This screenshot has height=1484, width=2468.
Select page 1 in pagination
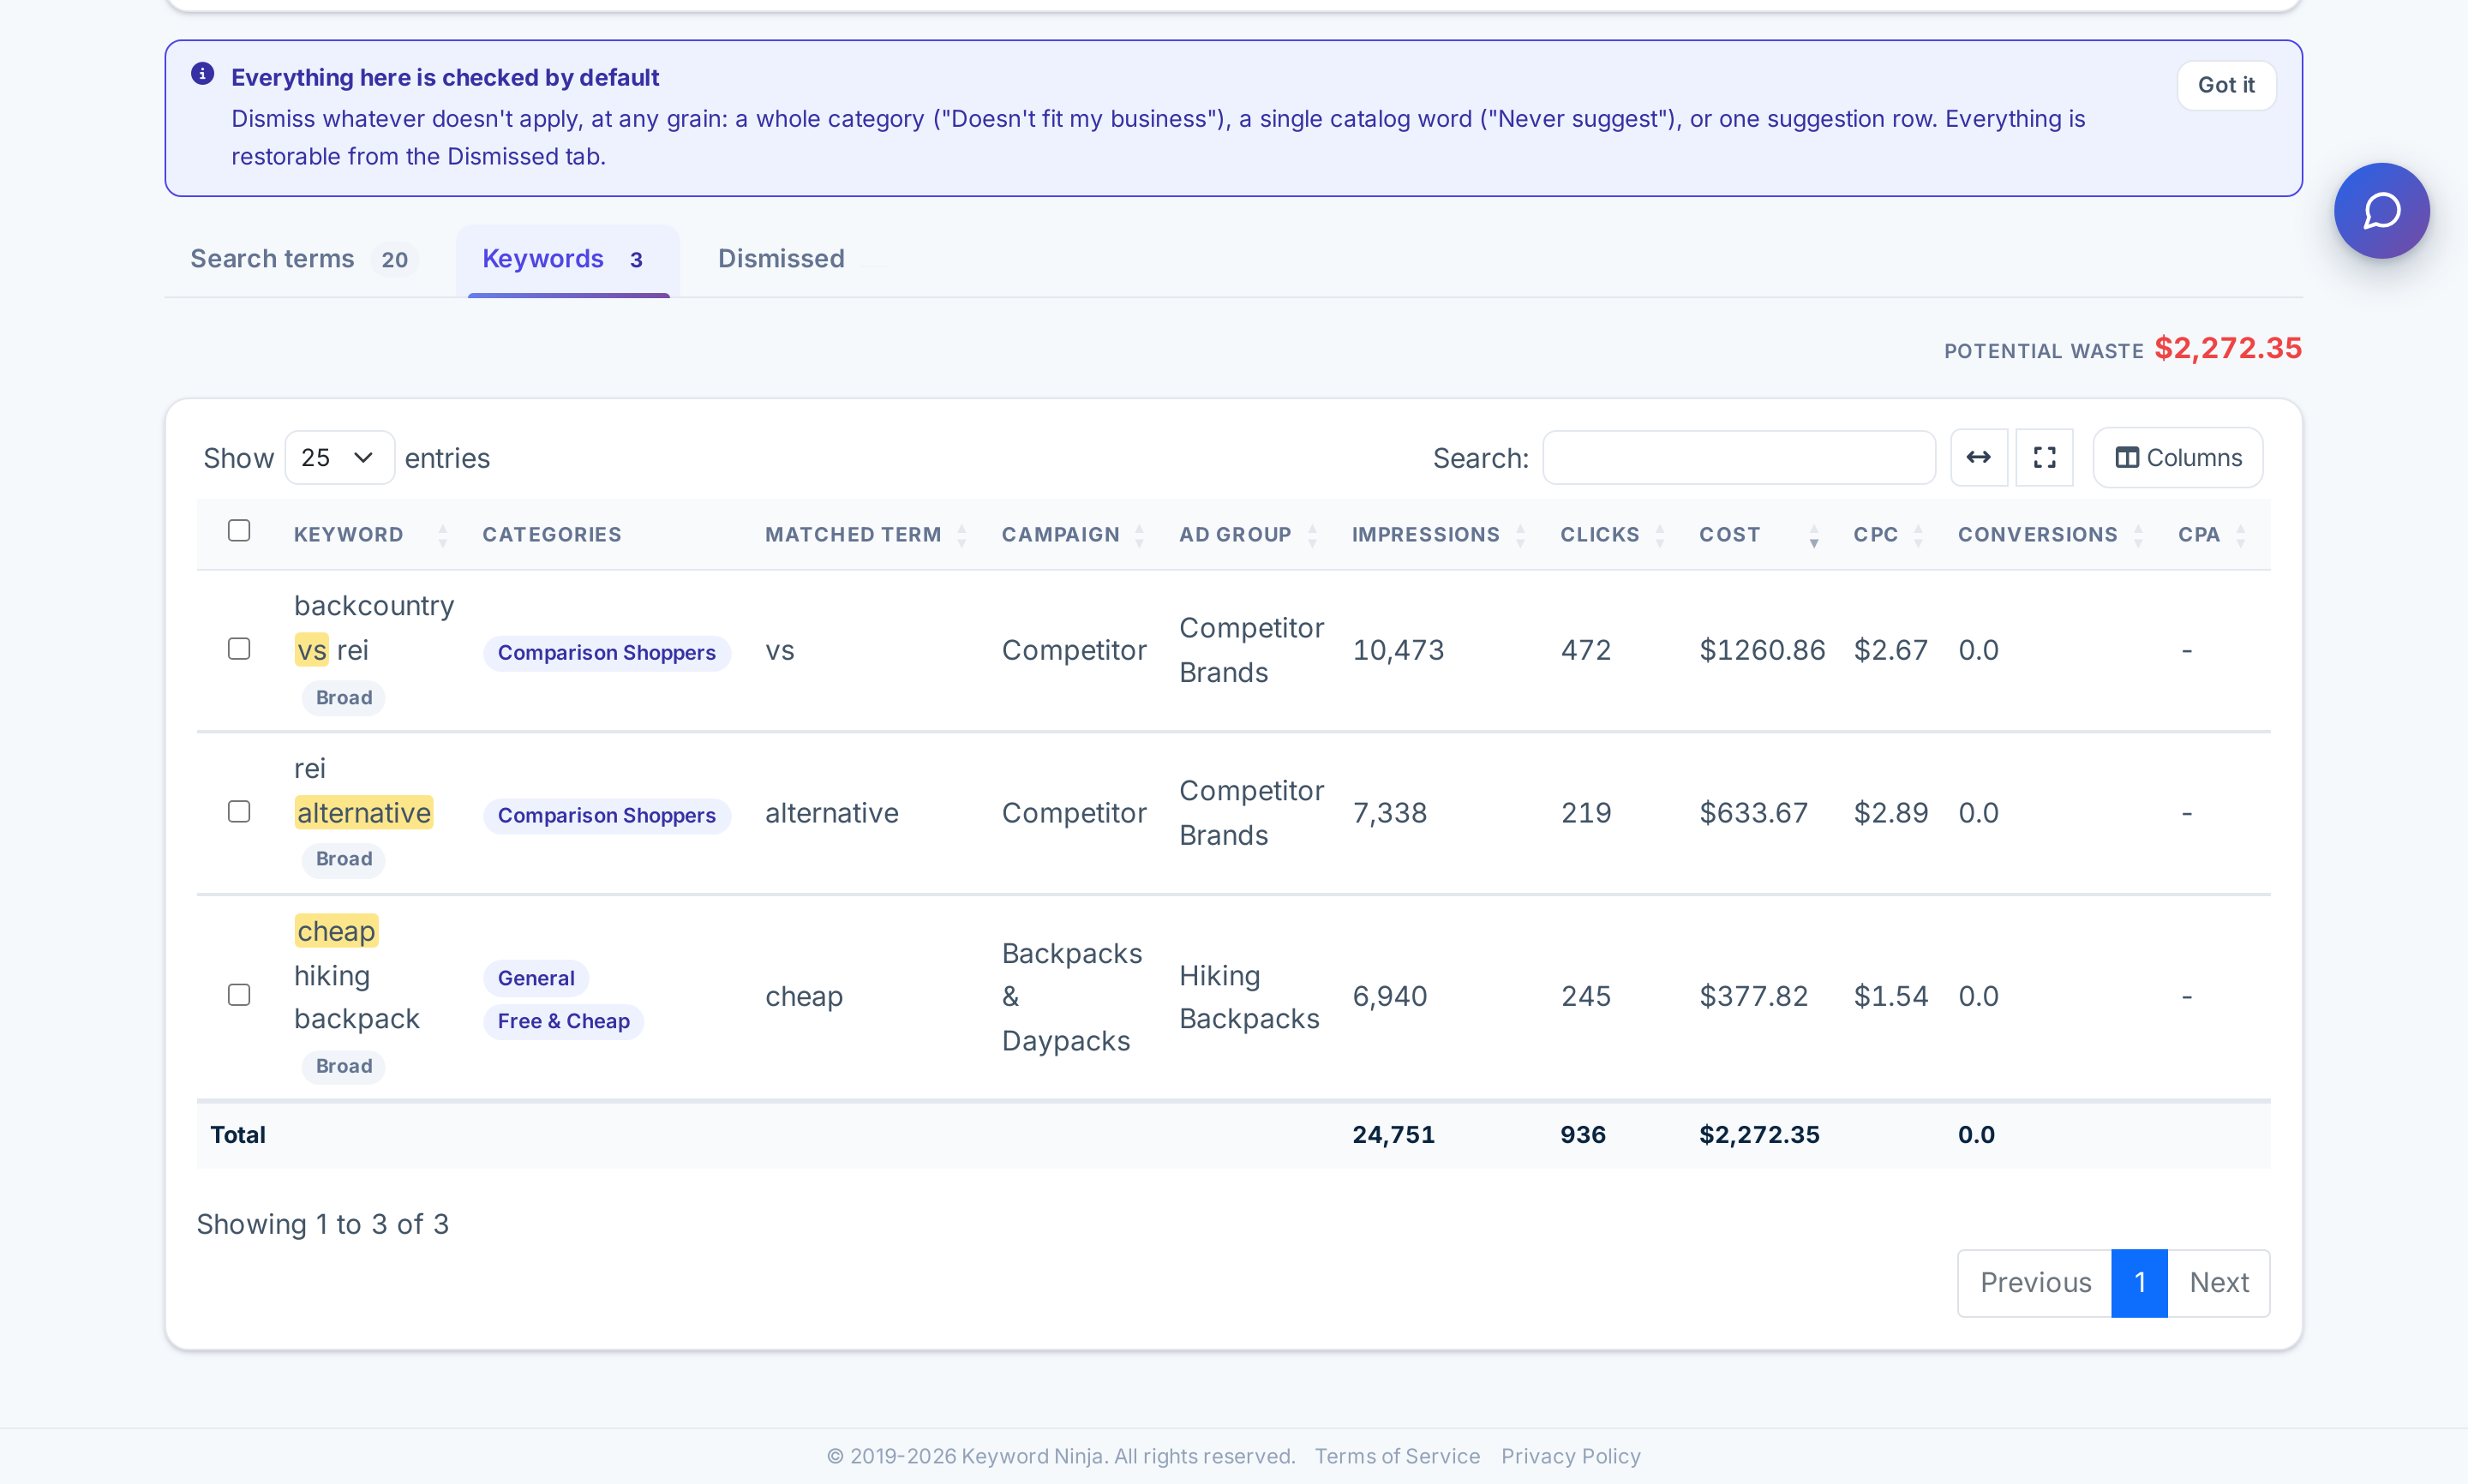pos(2139,1283)
